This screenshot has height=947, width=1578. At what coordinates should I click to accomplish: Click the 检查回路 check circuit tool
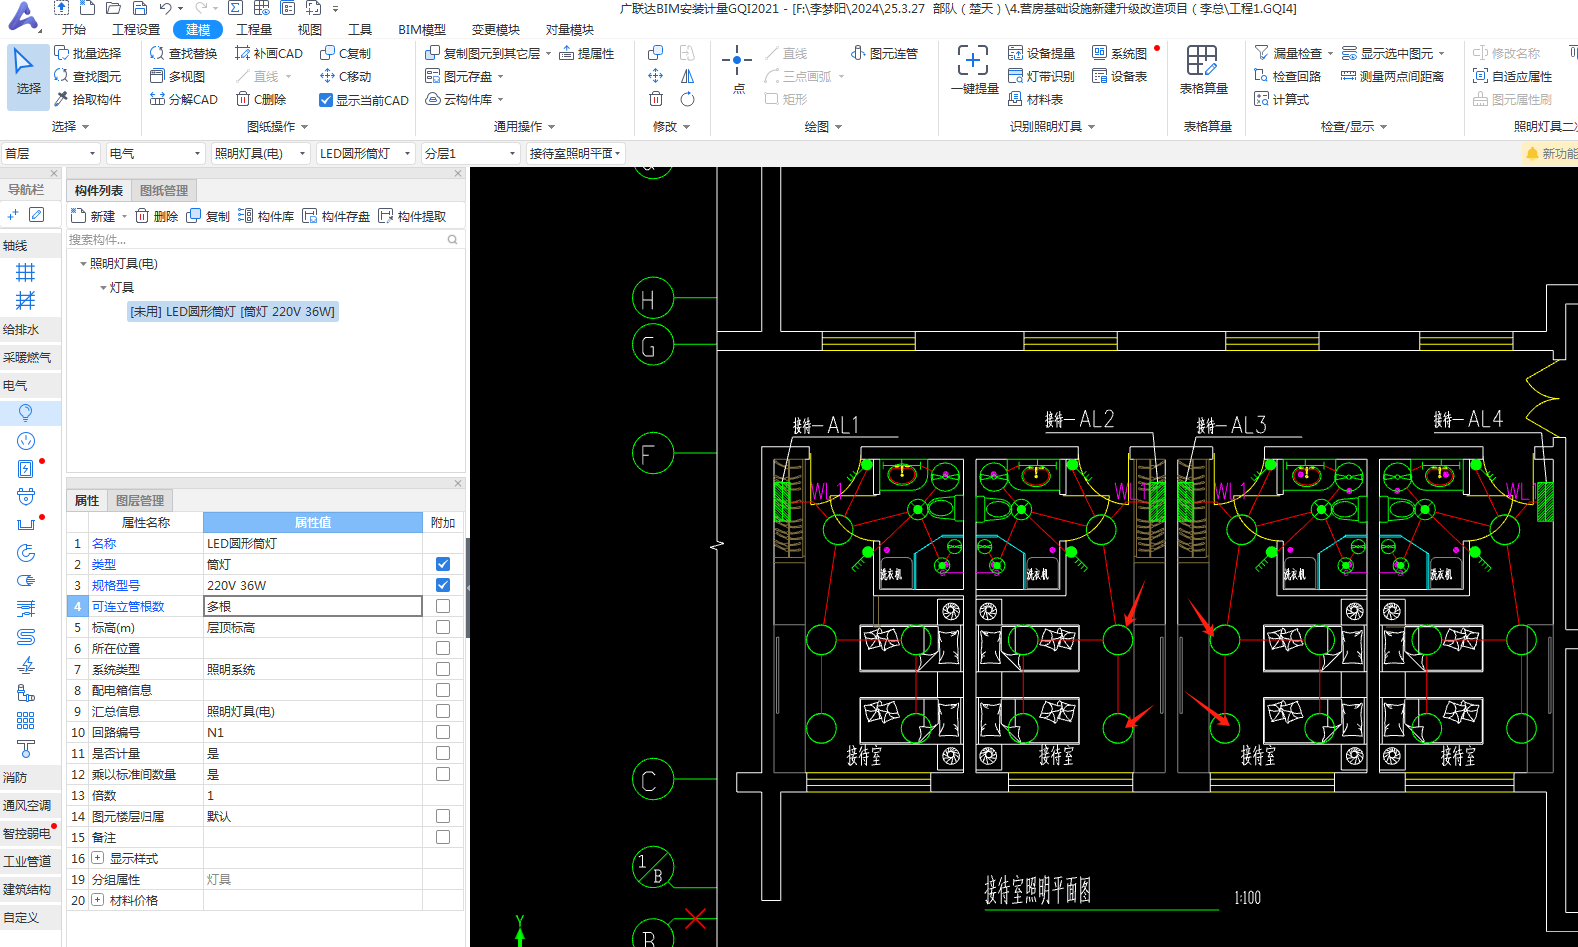(1287, 76)
